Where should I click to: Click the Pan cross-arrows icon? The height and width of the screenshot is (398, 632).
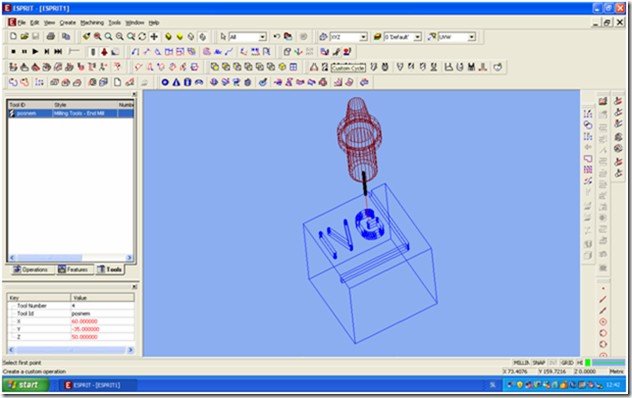point(154,37)
